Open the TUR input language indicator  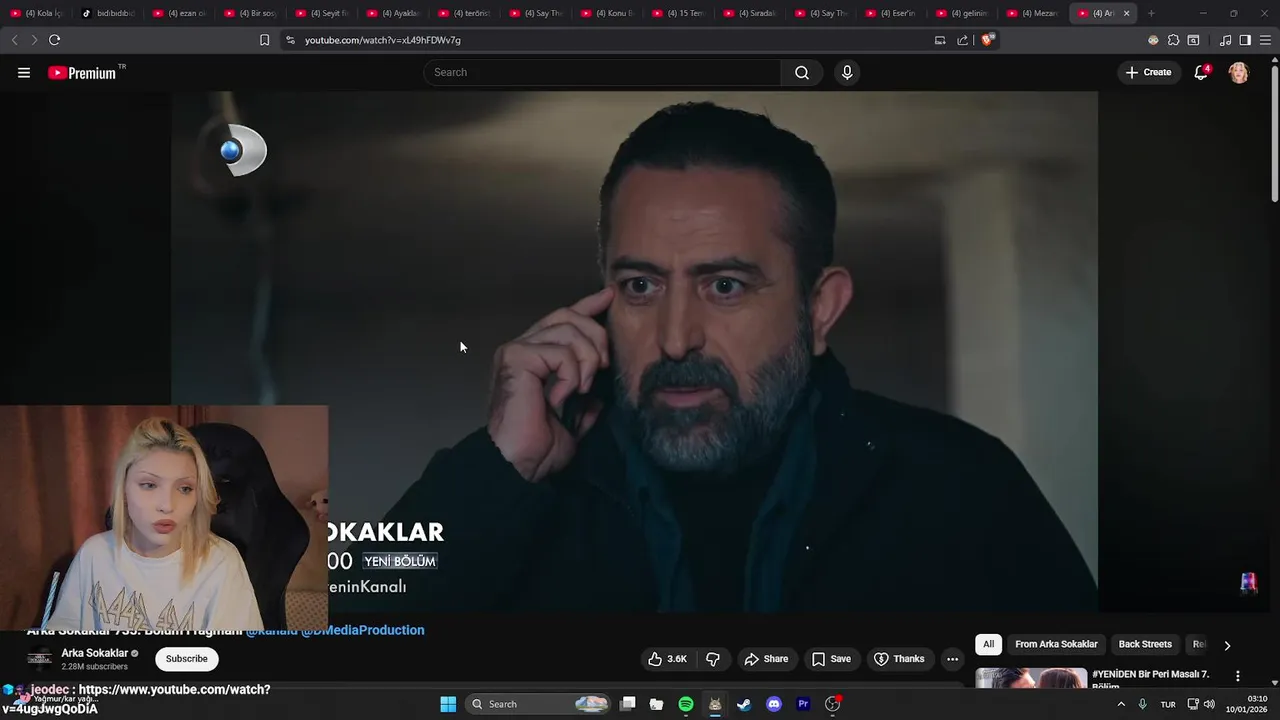click(1168, 704)
